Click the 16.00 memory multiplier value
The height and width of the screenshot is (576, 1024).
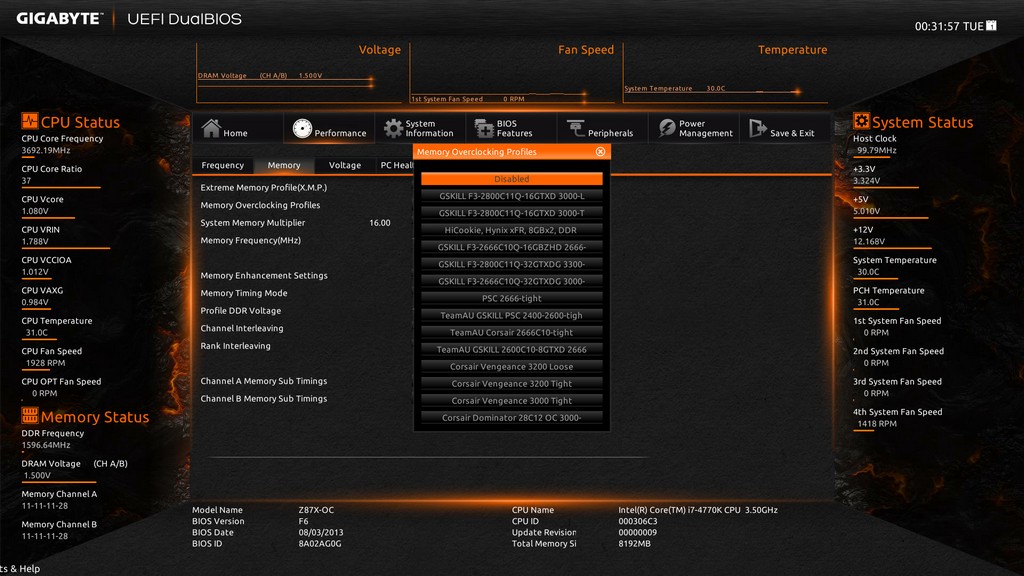[x=379, y=223]
